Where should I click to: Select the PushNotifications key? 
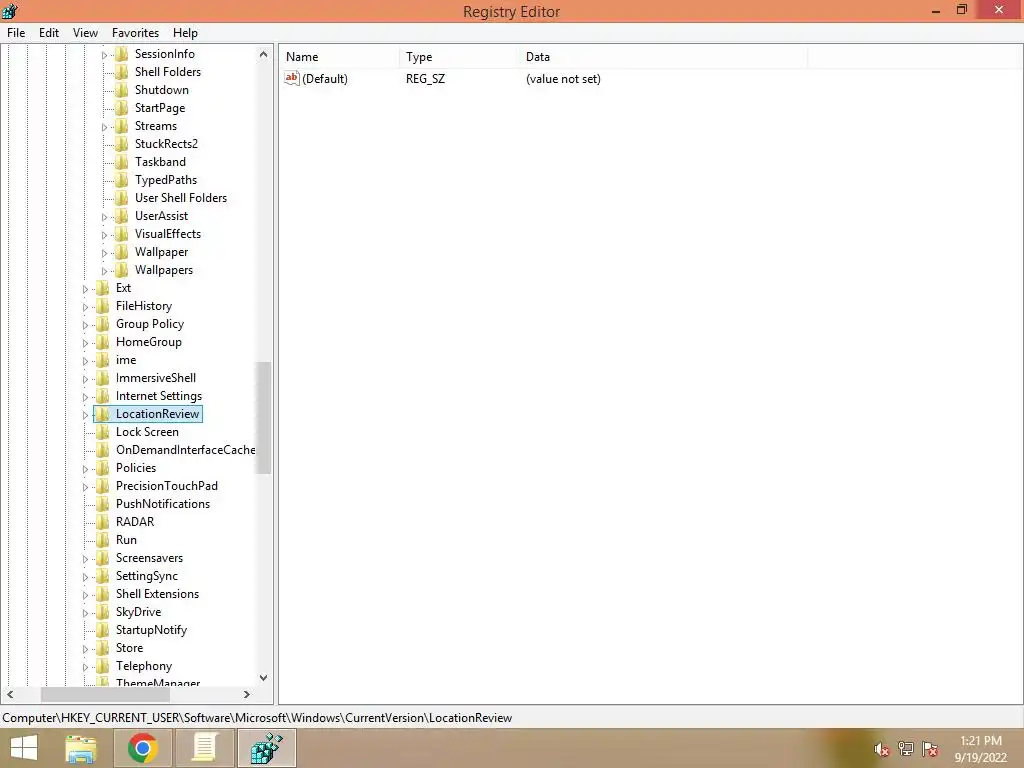click(163, 504)
